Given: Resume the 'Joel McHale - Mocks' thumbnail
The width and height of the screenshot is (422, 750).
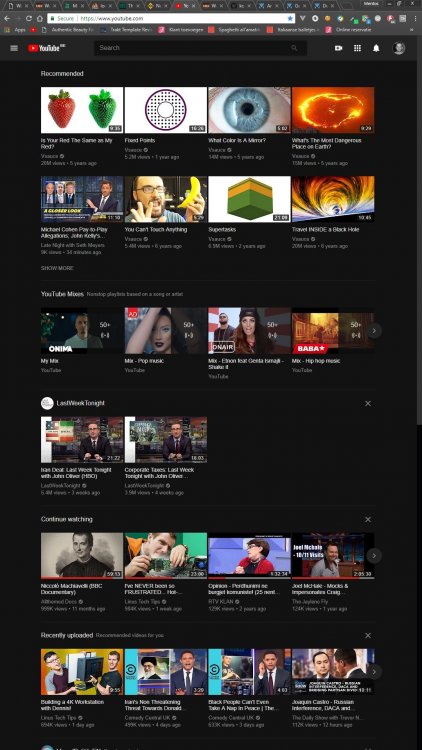Looking at the screenshot, I should point(333,555).
